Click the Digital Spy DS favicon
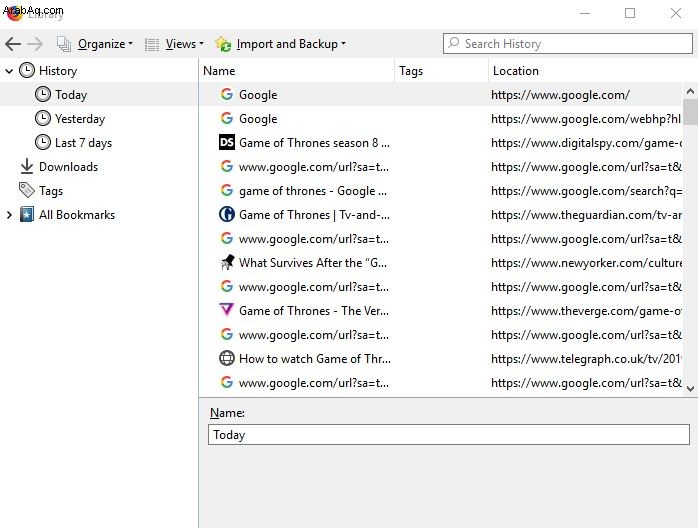Viewport: 698px width, 528px height. pos(227,142)
